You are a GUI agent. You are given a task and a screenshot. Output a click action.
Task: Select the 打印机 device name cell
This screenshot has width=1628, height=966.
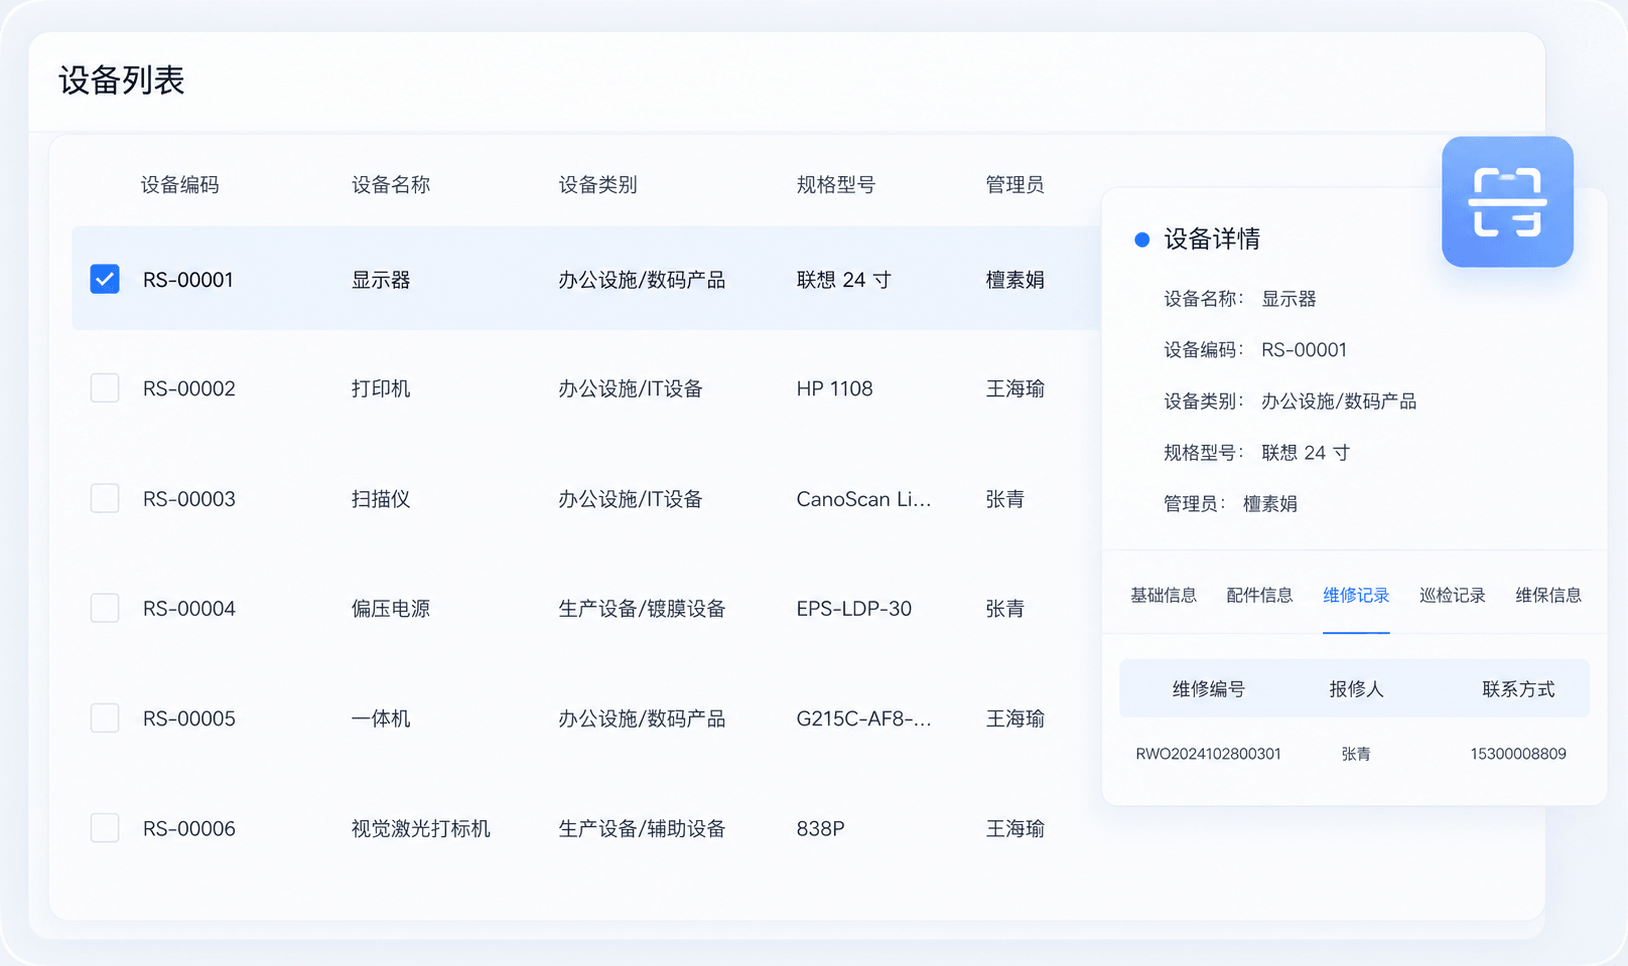(381, 388)
